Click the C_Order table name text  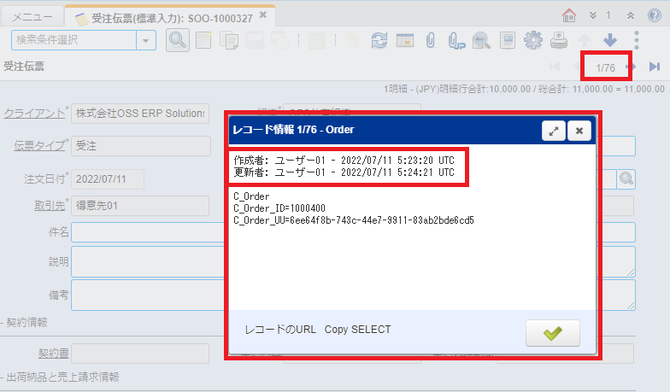point(251,196)
